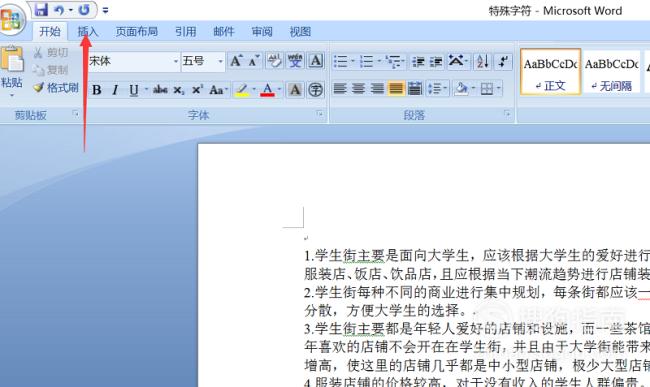650x387 pixels.
Task: Expand the font size dropdown arrow
Action: pos(221,61)
